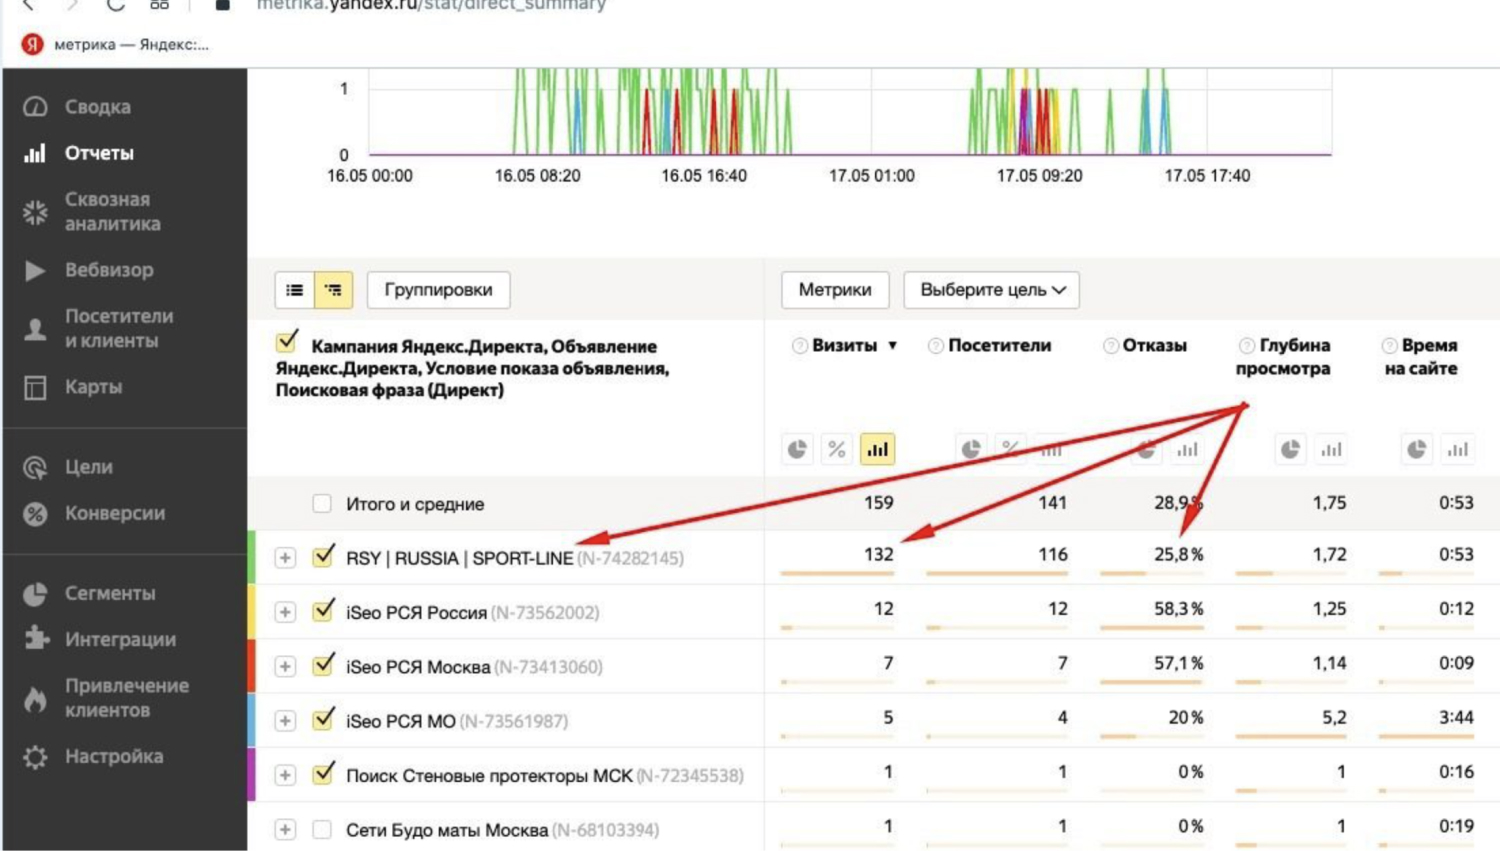Open the help hint beside Отказы
Image resolution: width=1500 pixels, height=851 pixels.
[1111, 346]
